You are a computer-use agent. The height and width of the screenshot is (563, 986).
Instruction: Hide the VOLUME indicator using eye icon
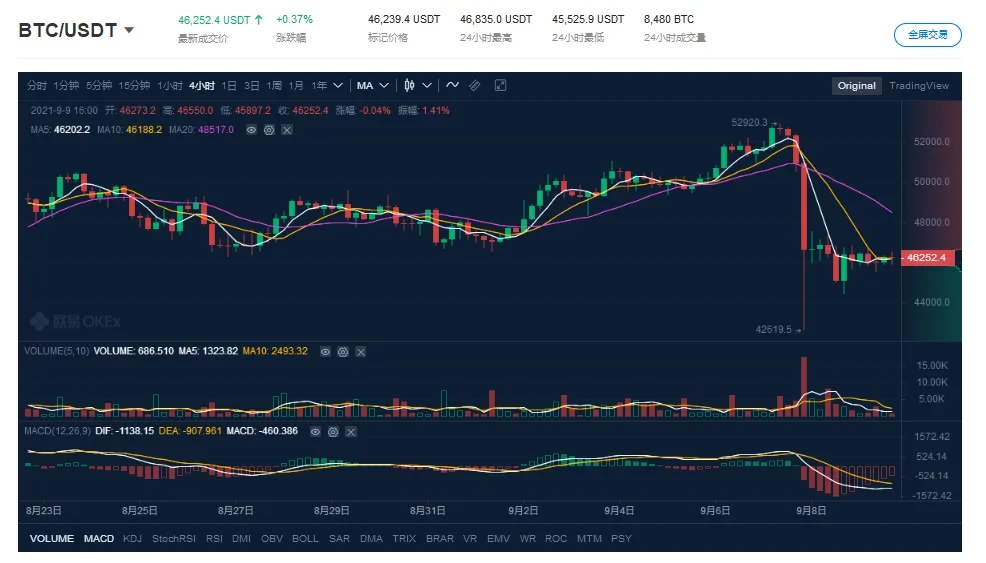[x=325, y=352]
